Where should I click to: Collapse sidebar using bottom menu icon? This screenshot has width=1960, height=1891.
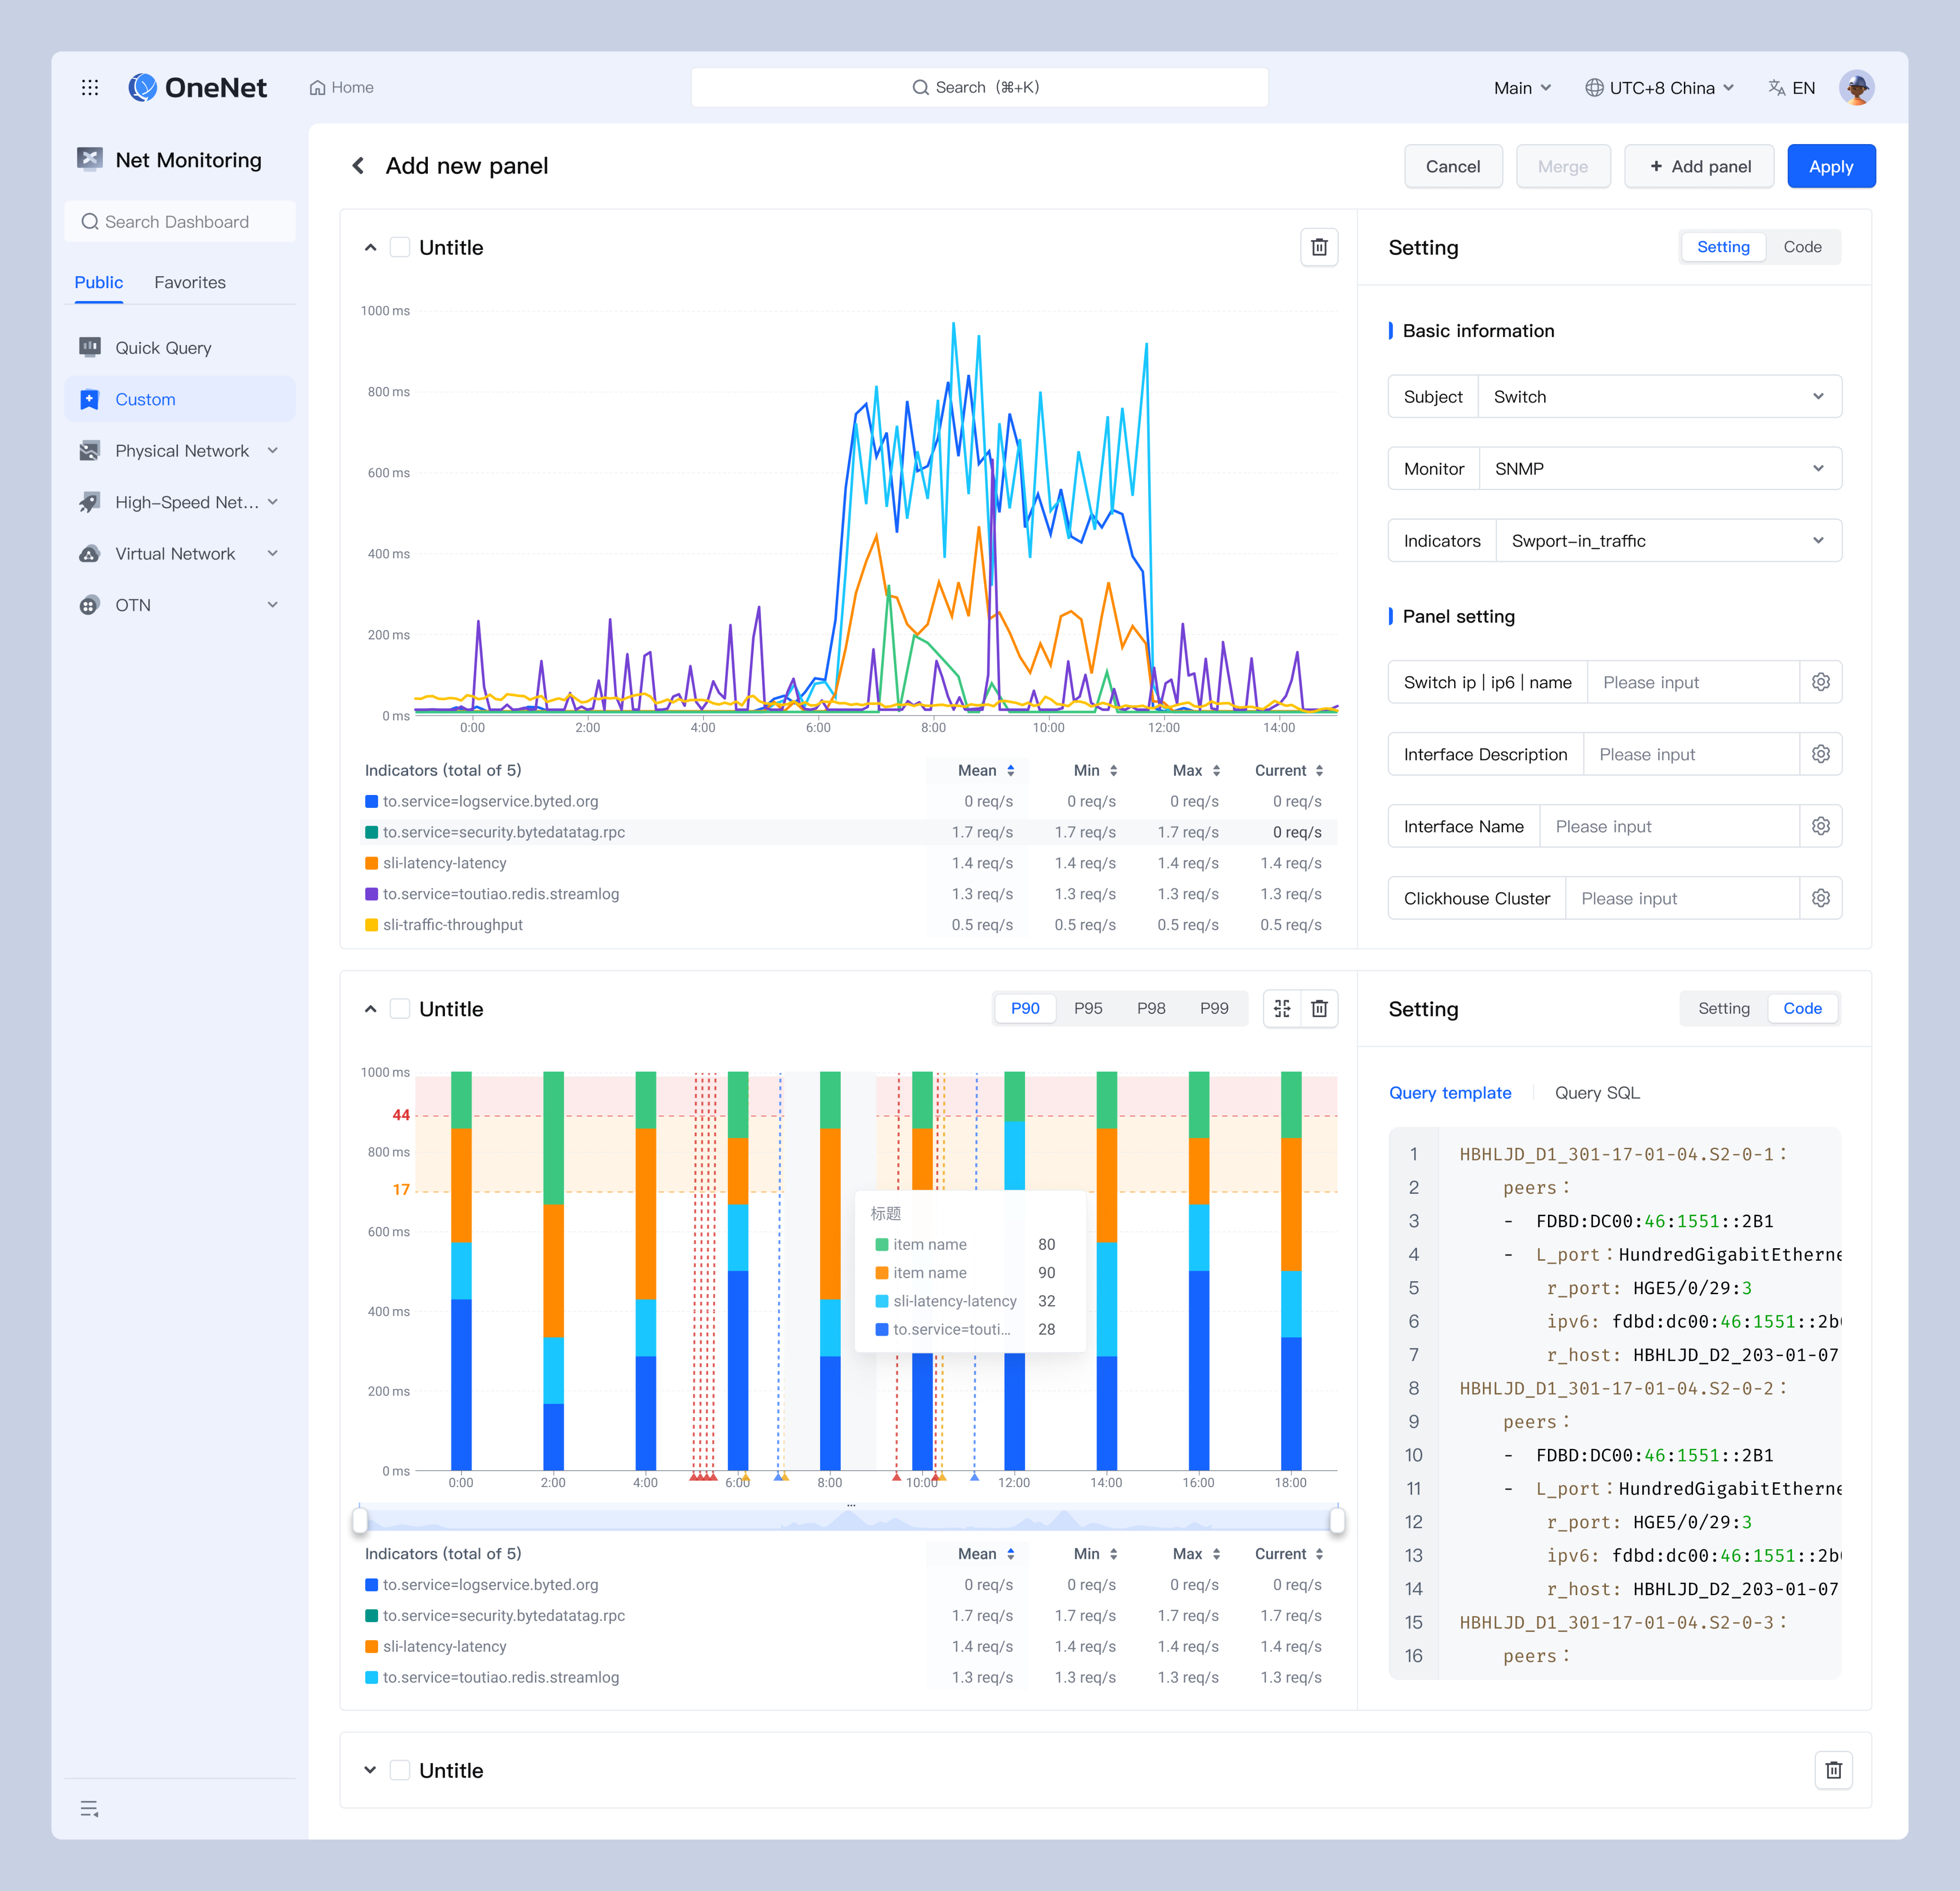(89, 1808)
